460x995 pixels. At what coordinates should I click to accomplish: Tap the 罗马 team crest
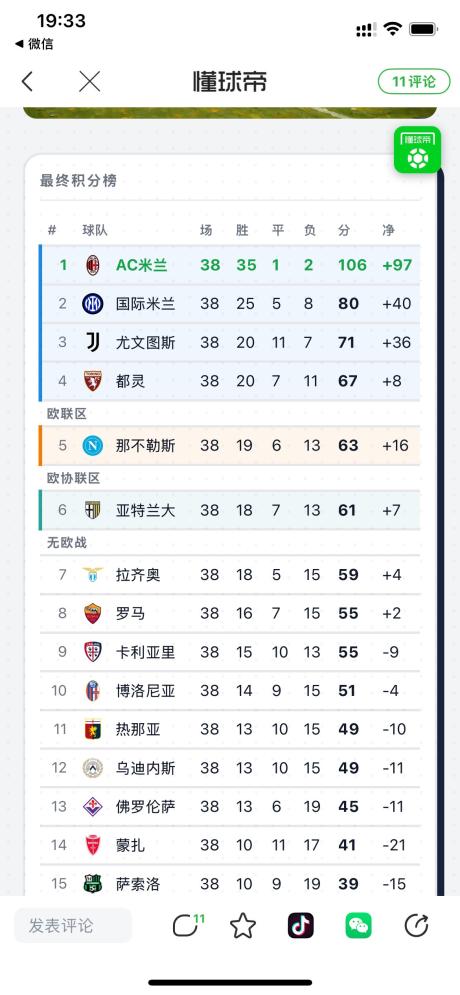[93, 614]
